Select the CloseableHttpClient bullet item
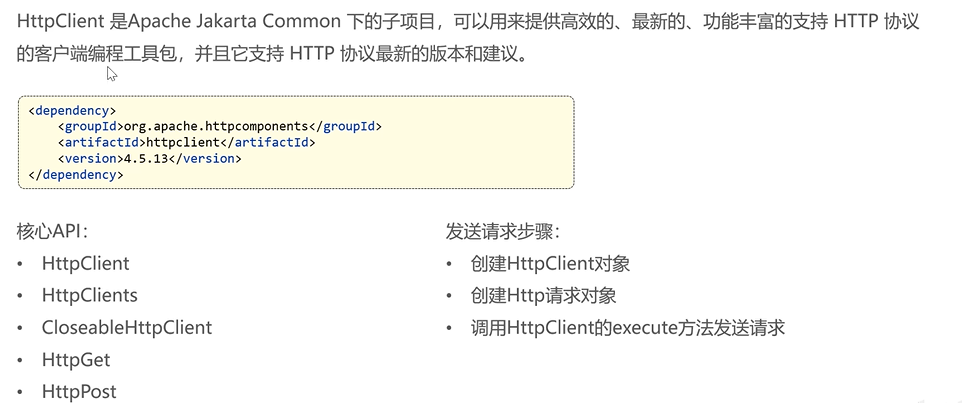The width and height of the screenshot is (962, 403). (126, 327)
